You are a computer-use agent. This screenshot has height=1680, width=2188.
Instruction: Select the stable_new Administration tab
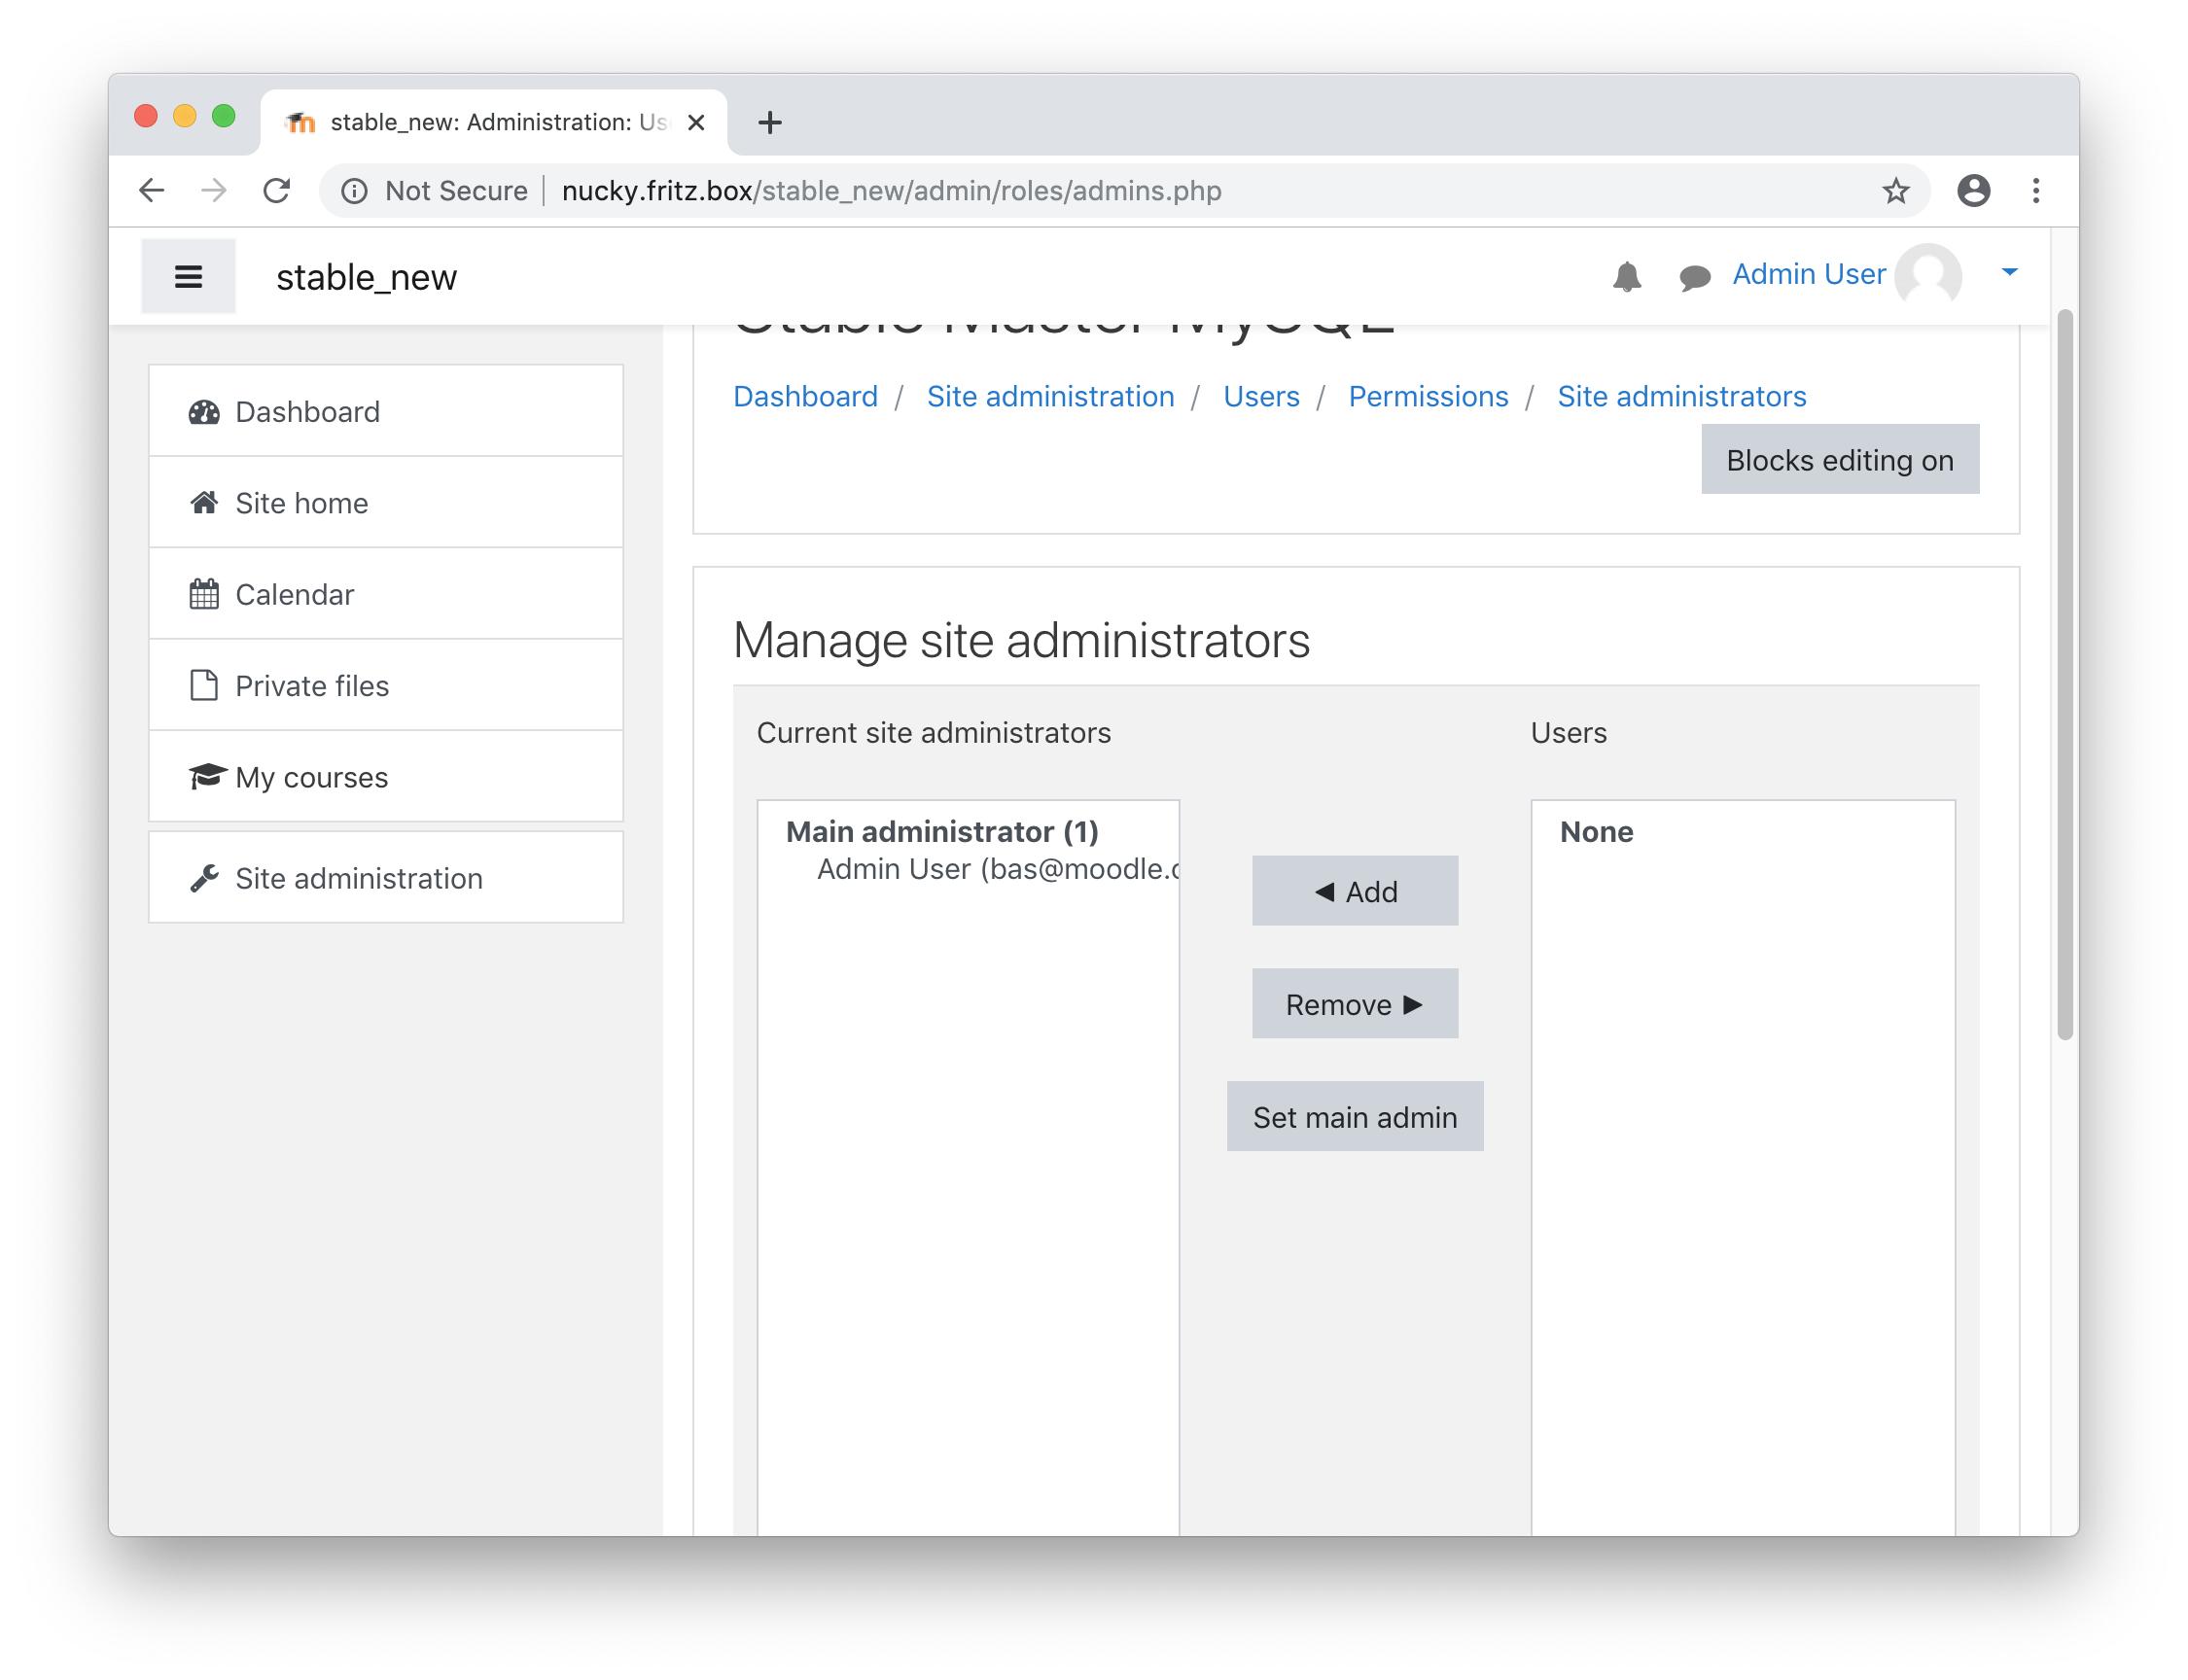point(494,122)
